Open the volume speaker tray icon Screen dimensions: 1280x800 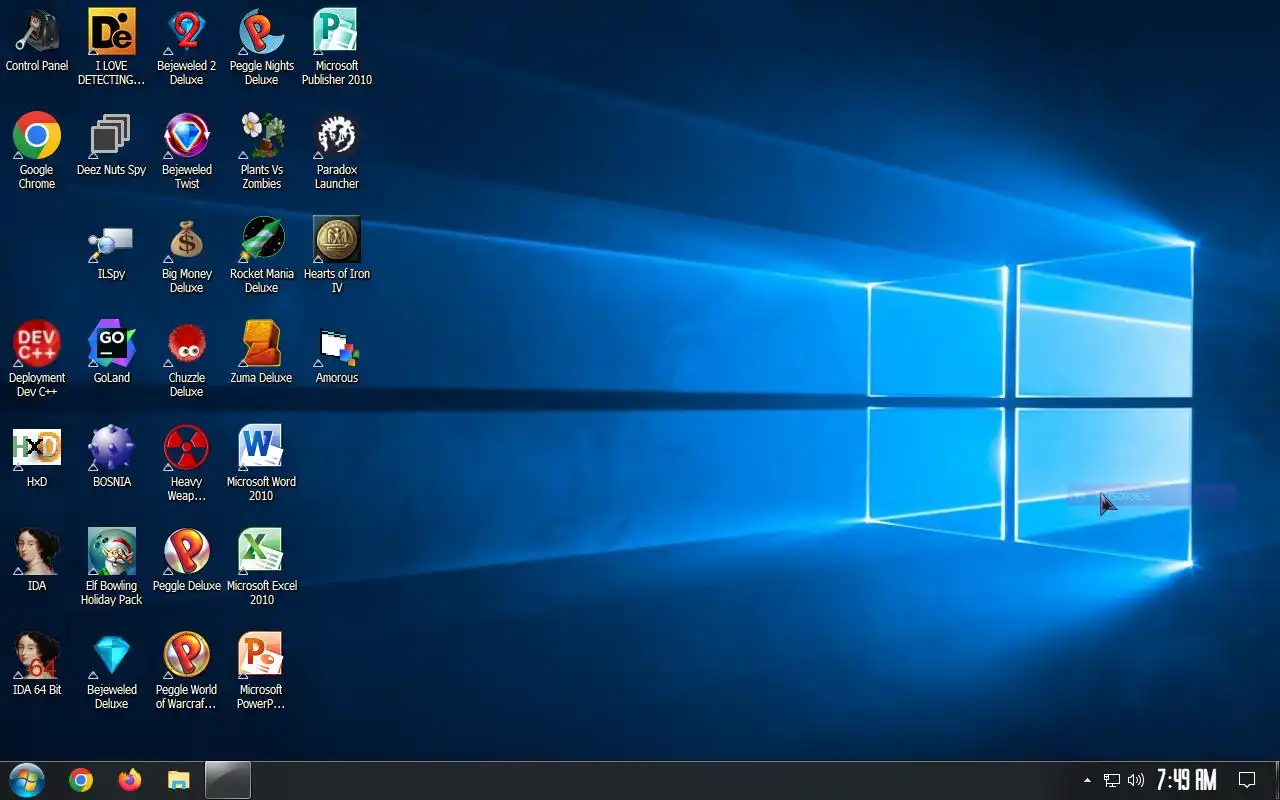point(1136,780)
